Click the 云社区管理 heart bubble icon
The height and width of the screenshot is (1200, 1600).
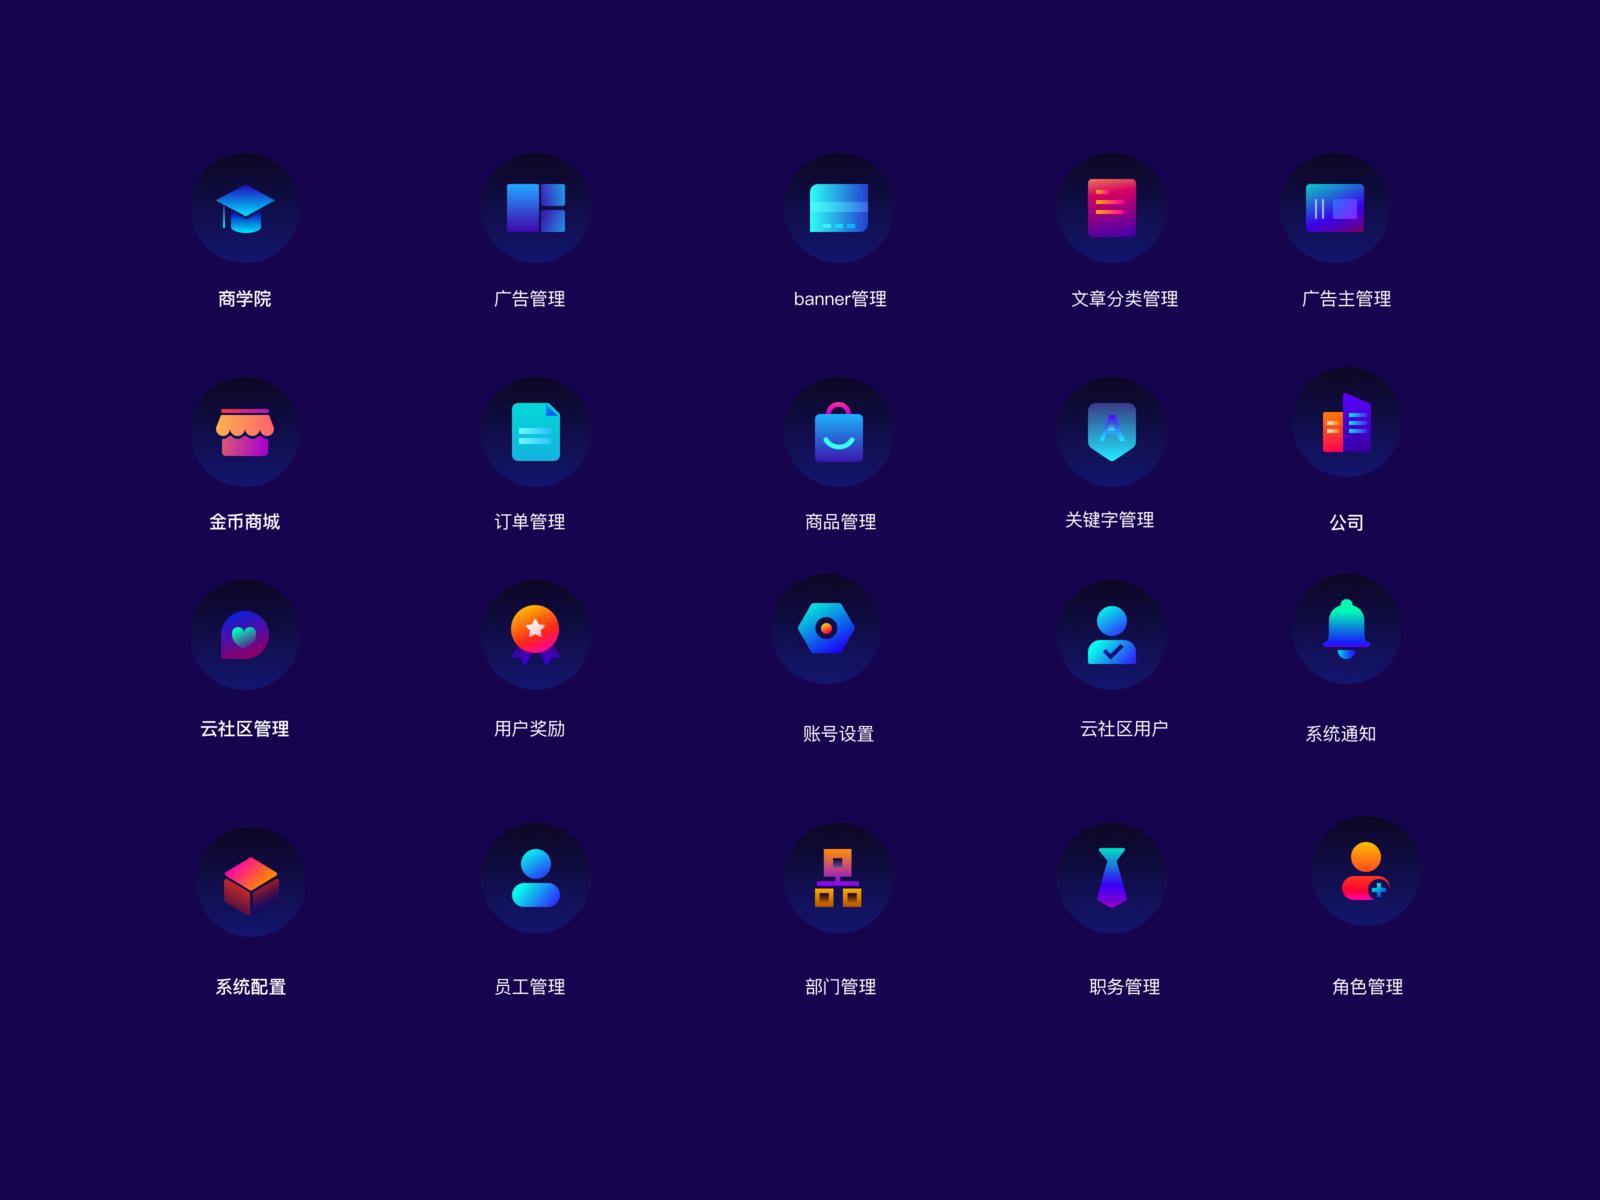pos(245,635)
